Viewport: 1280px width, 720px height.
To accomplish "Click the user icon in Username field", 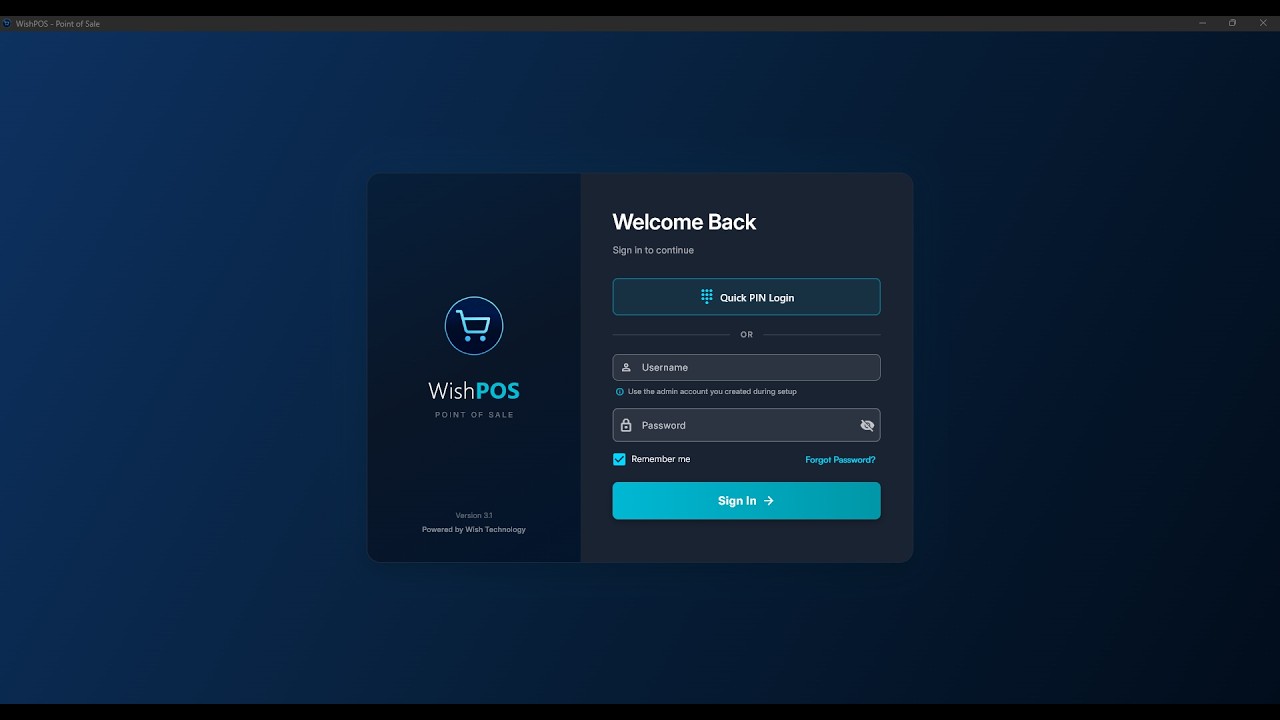I will click(x=626, y=367).
